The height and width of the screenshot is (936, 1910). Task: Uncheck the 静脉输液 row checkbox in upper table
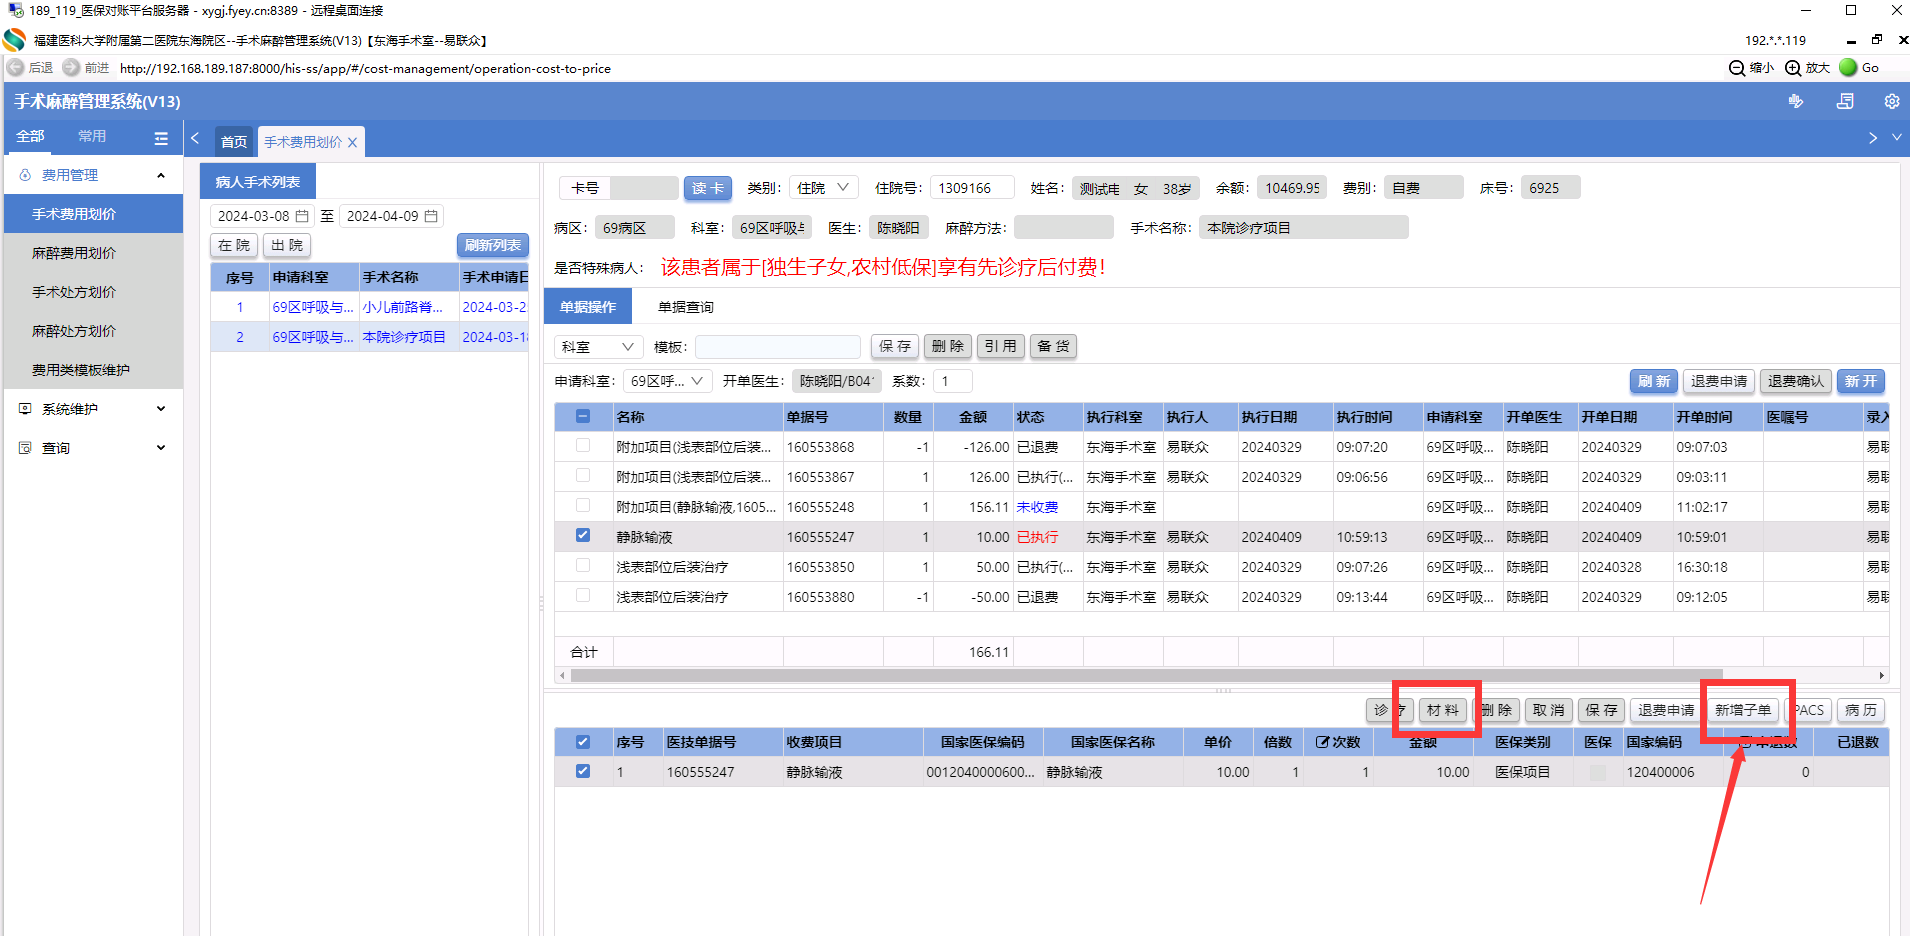click(583, 536)
